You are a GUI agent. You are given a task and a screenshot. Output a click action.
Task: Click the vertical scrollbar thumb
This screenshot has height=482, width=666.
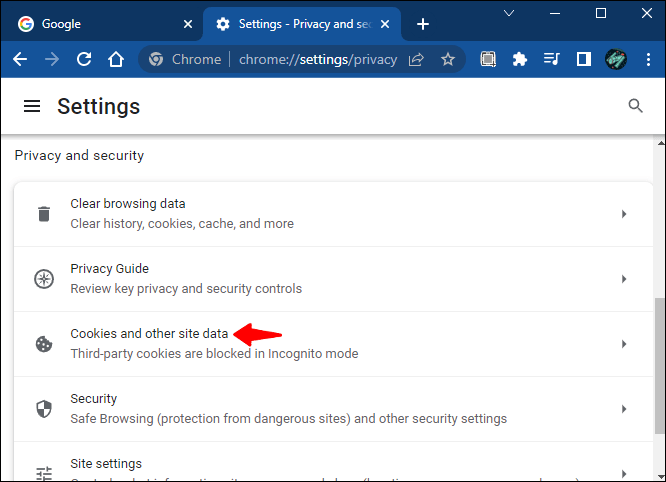[x=660, y=366]
